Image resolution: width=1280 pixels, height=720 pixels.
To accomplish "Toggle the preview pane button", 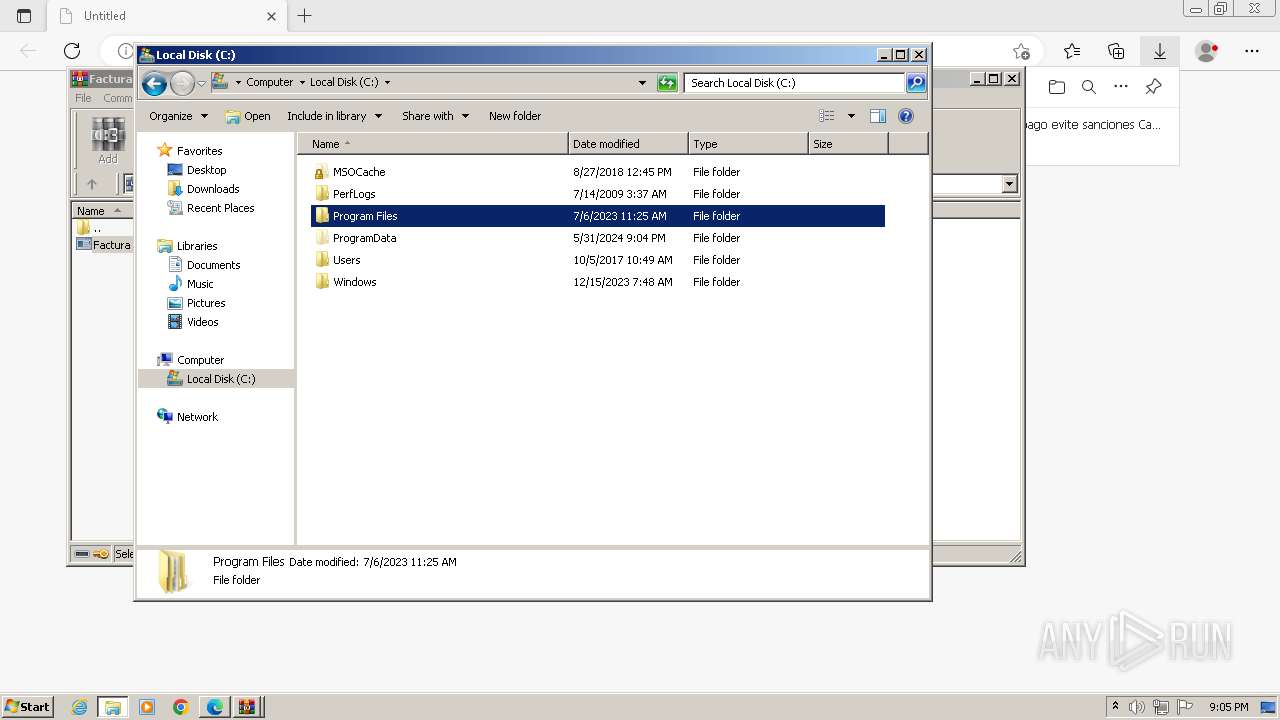I will (877, 116).
